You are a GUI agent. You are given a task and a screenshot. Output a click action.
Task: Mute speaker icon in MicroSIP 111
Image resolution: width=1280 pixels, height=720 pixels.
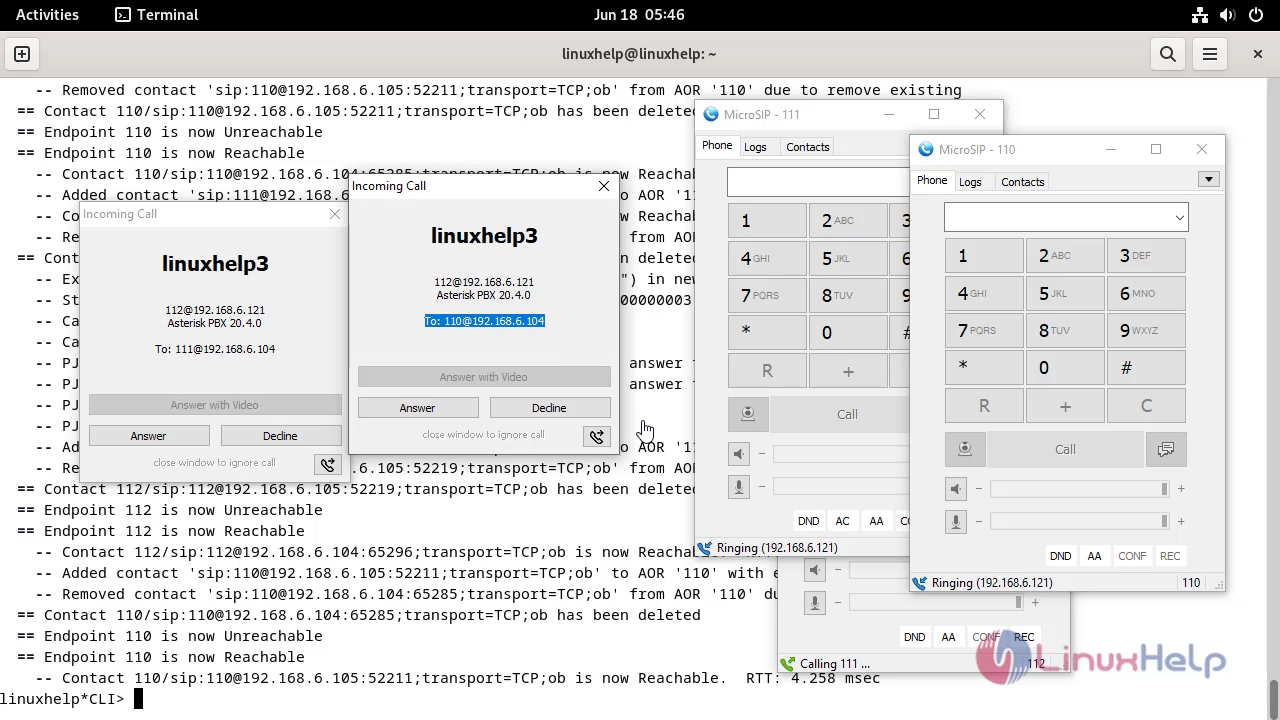[x=739, y=454]
